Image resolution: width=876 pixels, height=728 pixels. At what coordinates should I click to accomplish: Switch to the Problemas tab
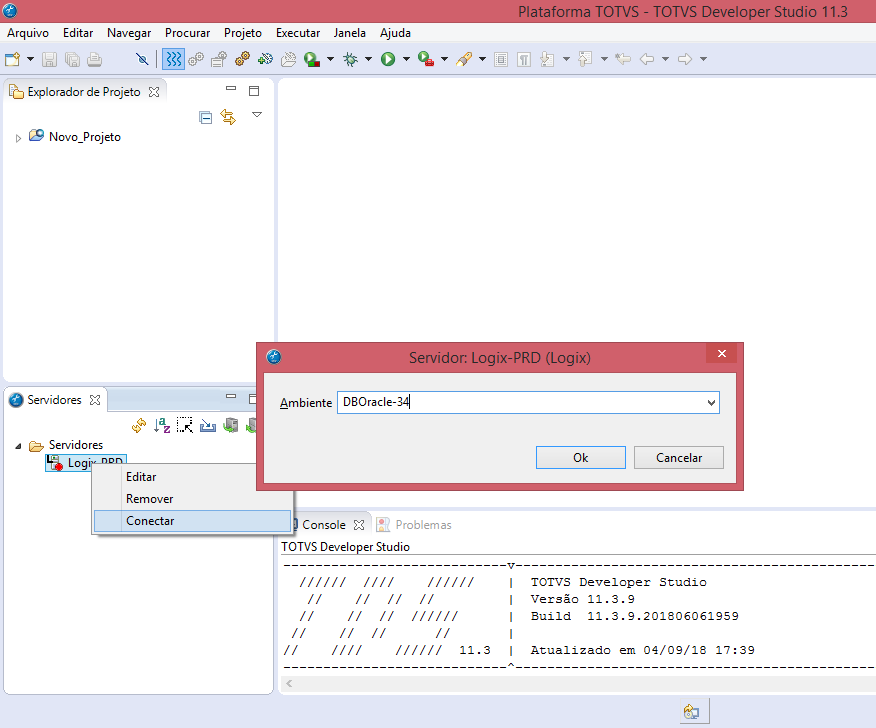414,525
